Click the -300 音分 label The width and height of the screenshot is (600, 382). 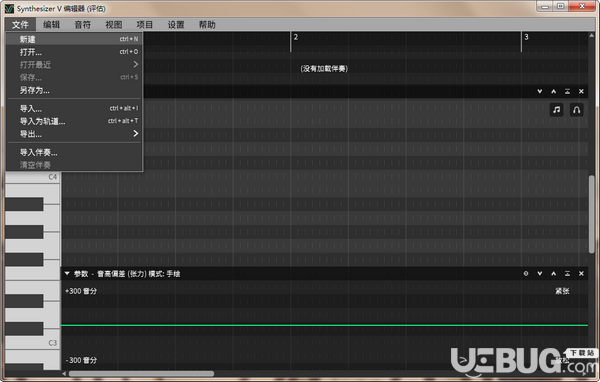(x=81, y=360)
